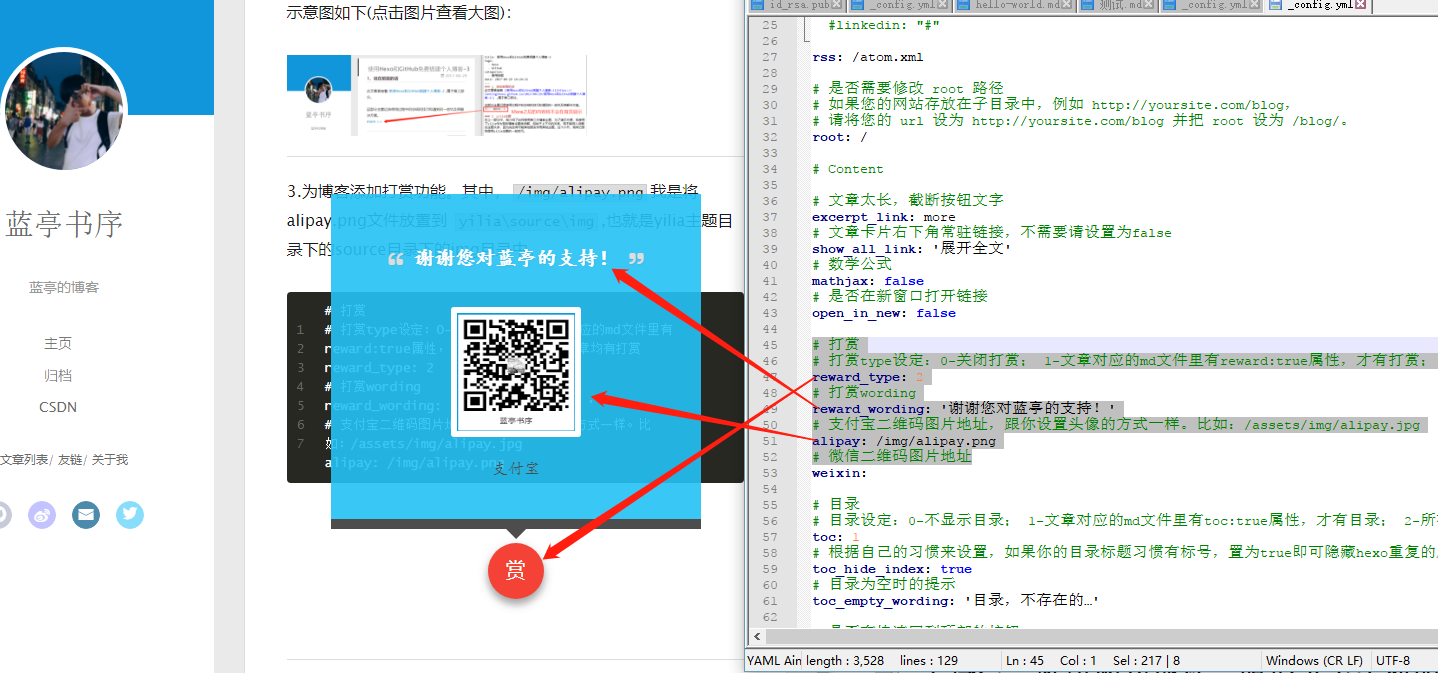Click the length : 3,528 status entry

click(x=844, y=660)
